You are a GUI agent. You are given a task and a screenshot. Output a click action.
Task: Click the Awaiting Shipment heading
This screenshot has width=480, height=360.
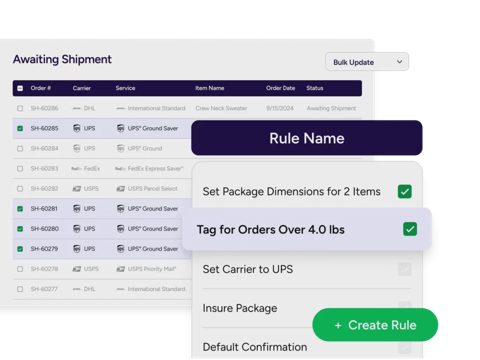tap(62, 59)
